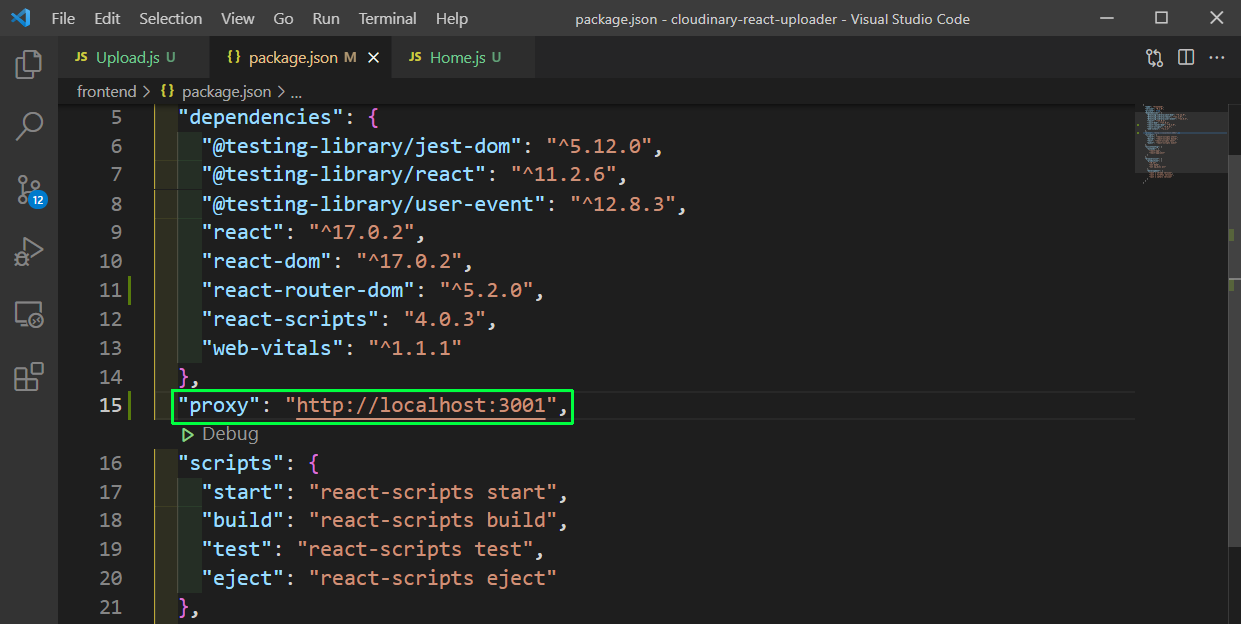This screenshot has height=624, width=1241.
Task: Open the Run and Debug view
Action: 29,251
